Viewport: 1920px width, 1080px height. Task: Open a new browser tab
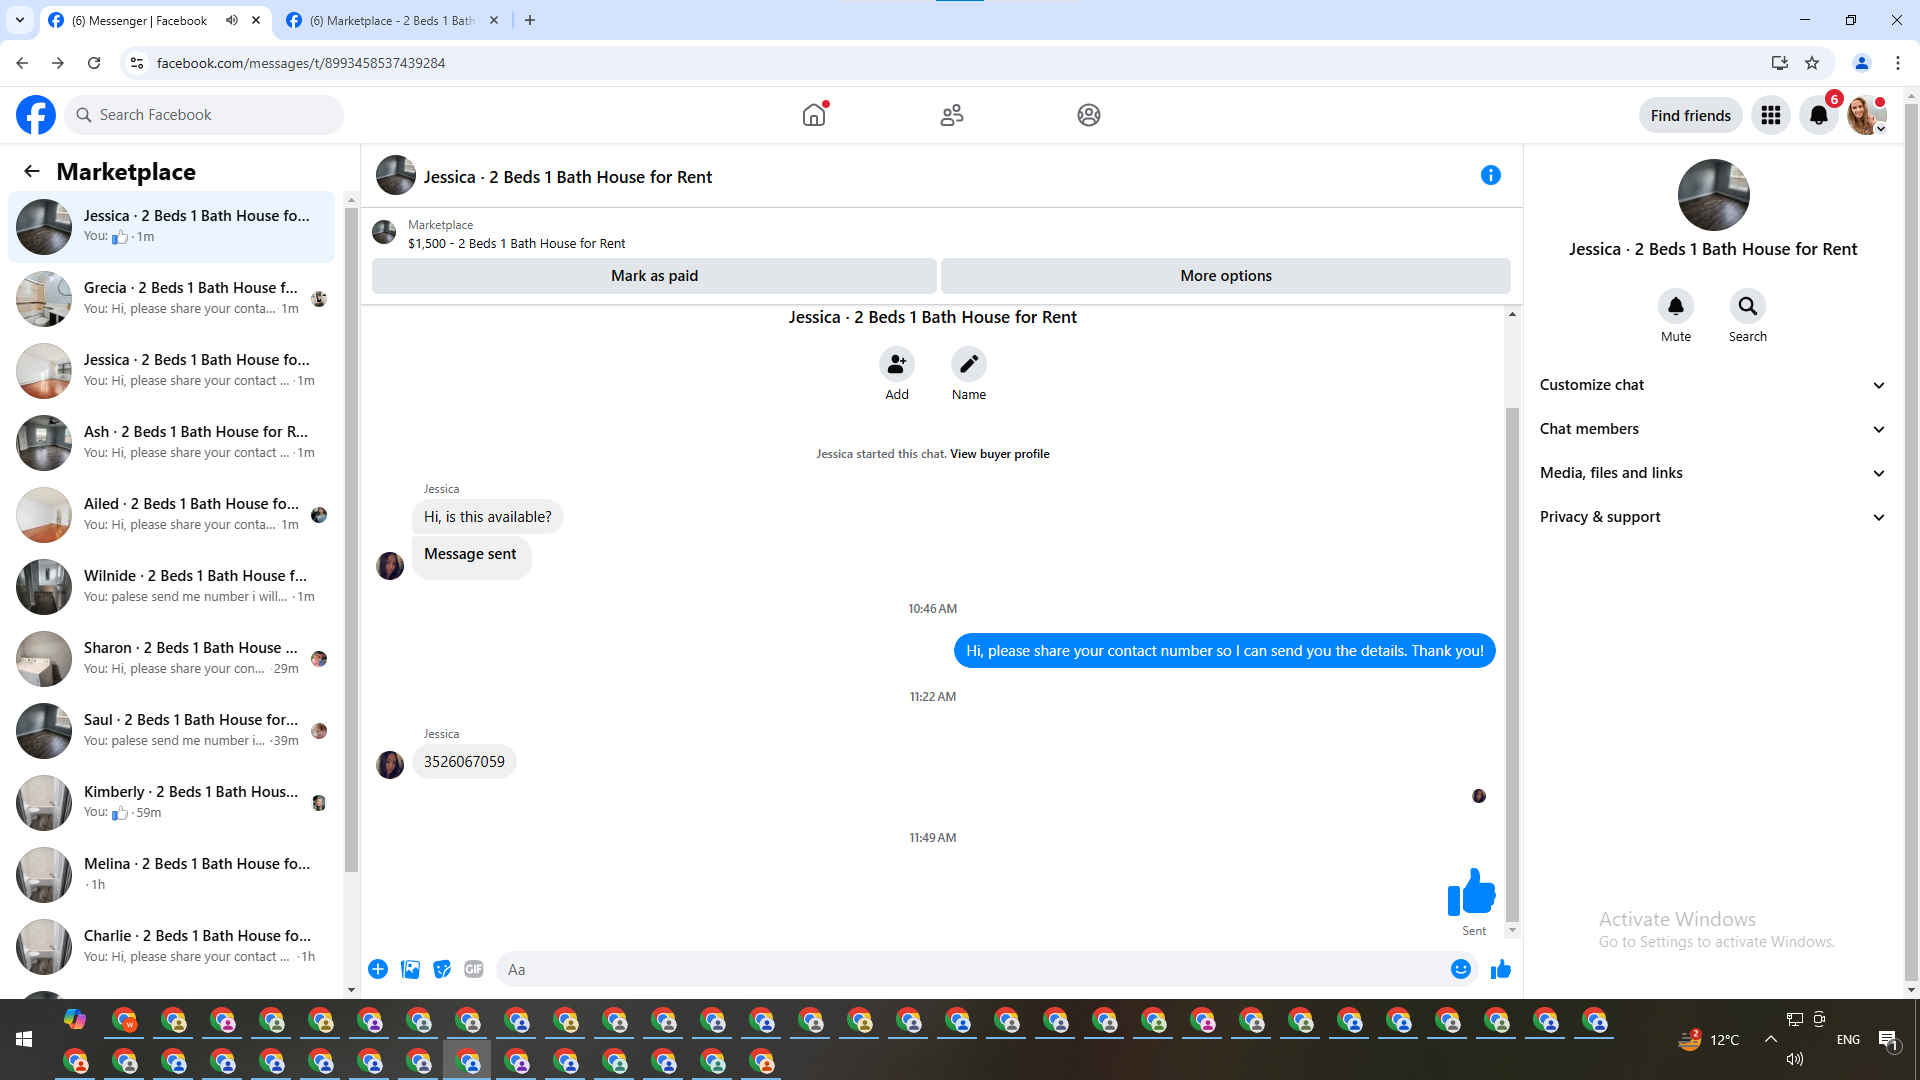click(x=530, y=20)
